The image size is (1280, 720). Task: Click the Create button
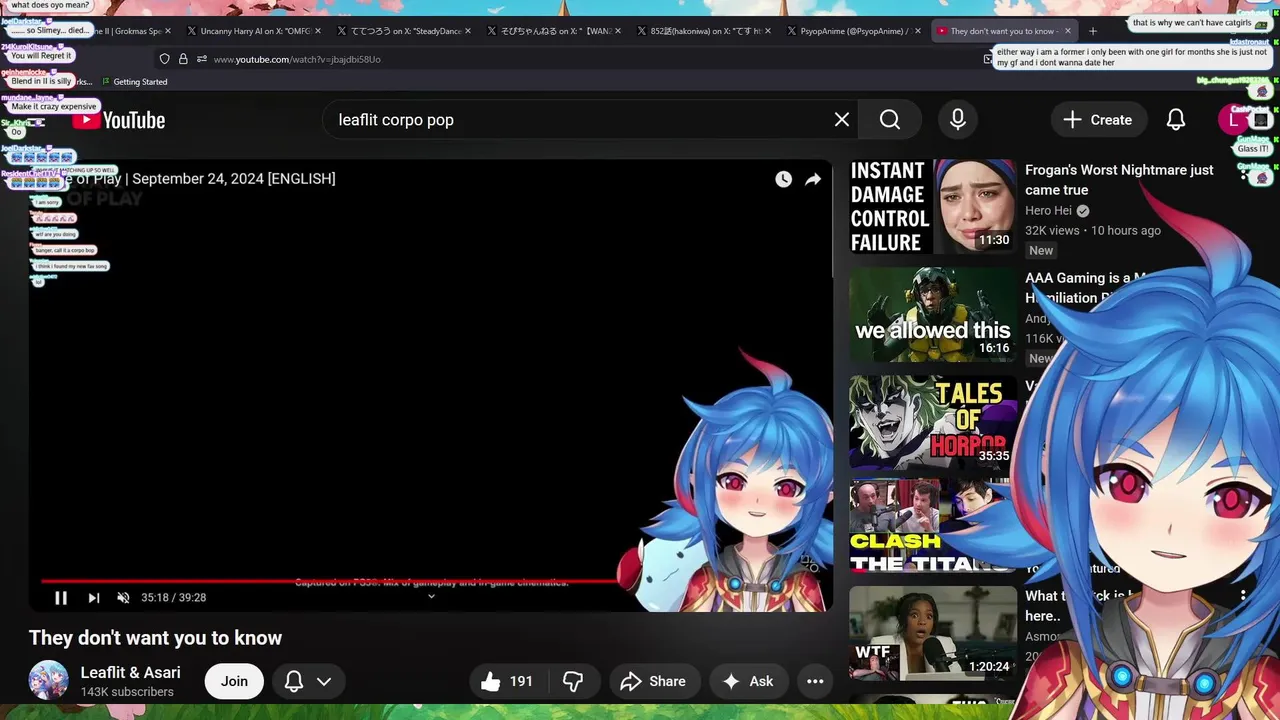(1098, 120)
